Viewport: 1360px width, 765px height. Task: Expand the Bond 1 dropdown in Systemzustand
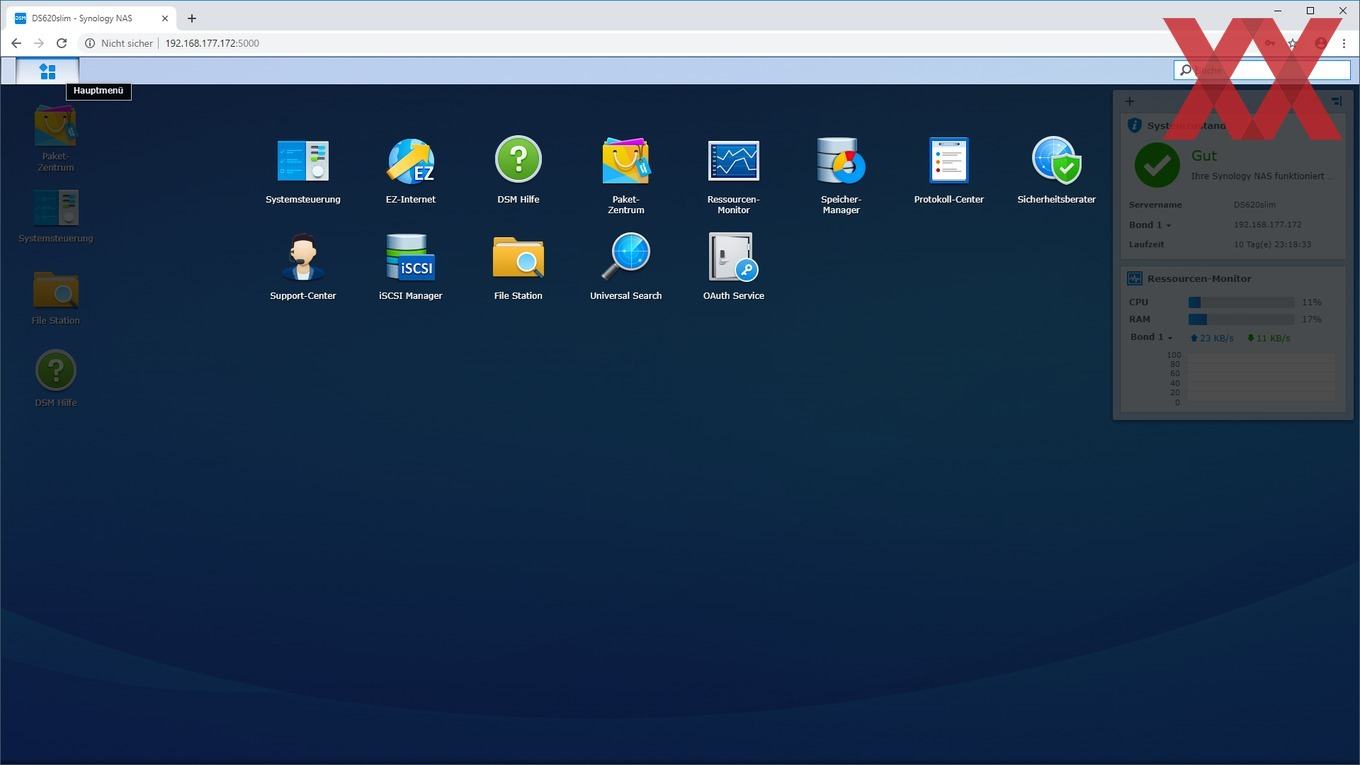(x=1150, y=225)
